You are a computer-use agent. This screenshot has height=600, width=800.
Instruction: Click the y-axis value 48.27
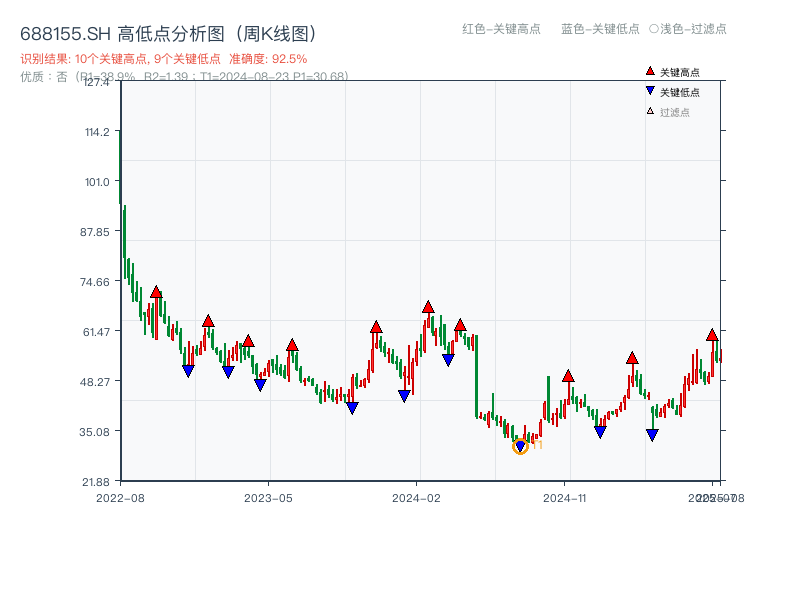[95, 382]
